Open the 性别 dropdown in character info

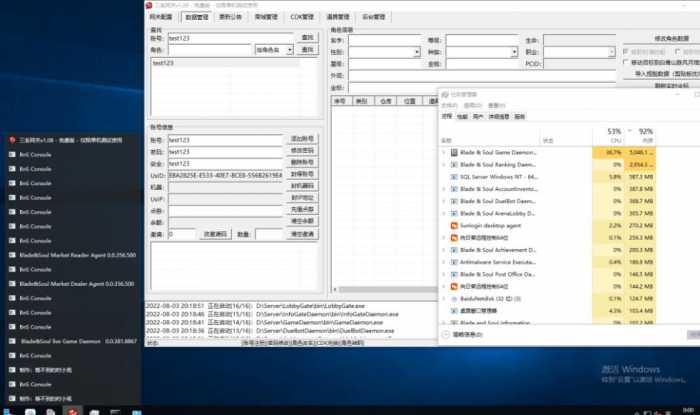417,52
